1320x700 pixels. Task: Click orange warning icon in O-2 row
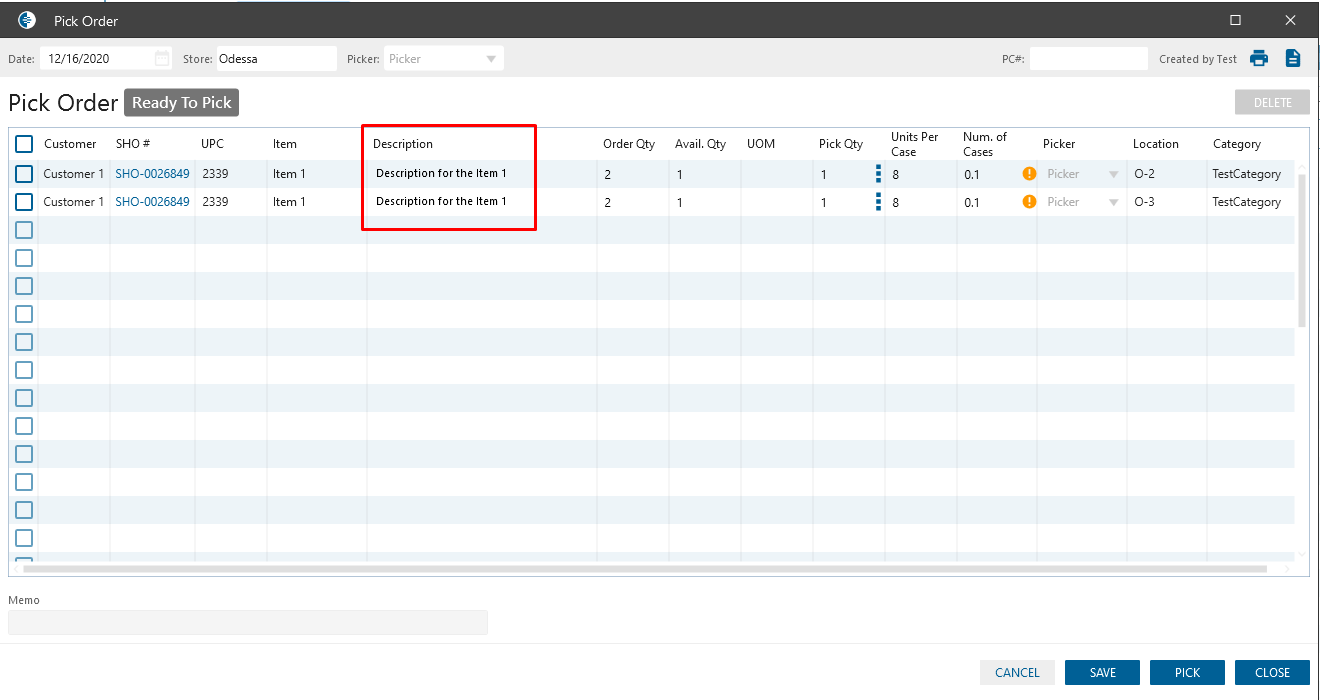point(1029,173)
